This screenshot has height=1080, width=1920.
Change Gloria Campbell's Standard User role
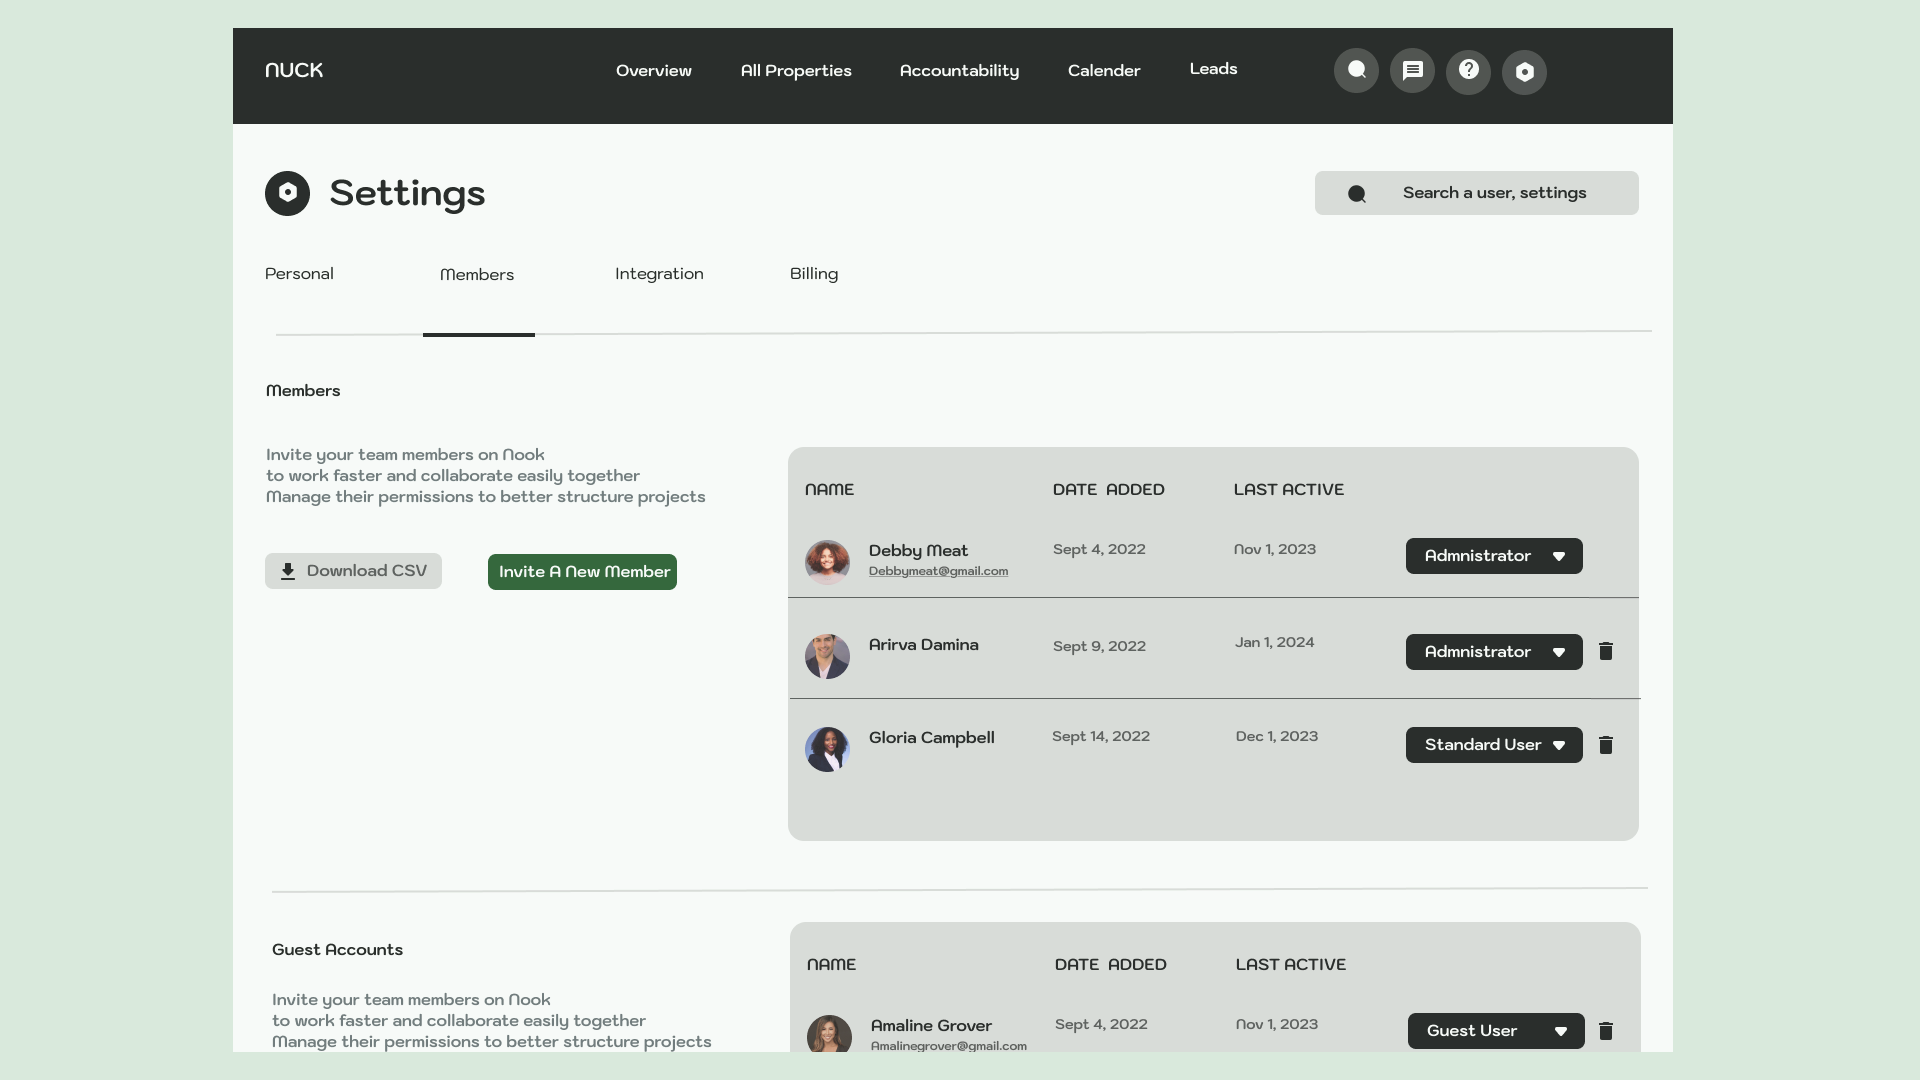[x=1494, y=745]
